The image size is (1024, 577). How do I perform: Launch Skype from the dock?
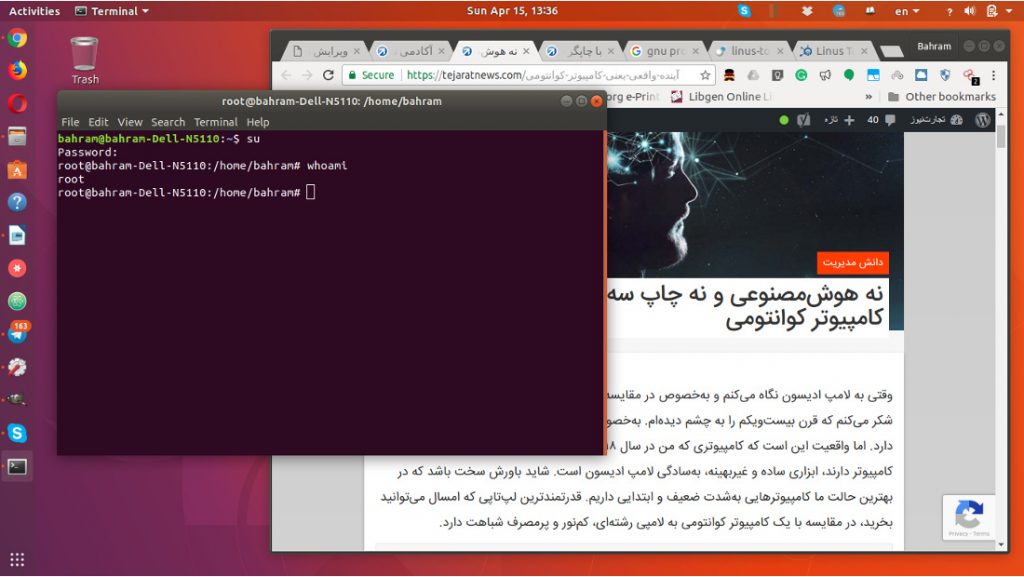coord(17,433)
